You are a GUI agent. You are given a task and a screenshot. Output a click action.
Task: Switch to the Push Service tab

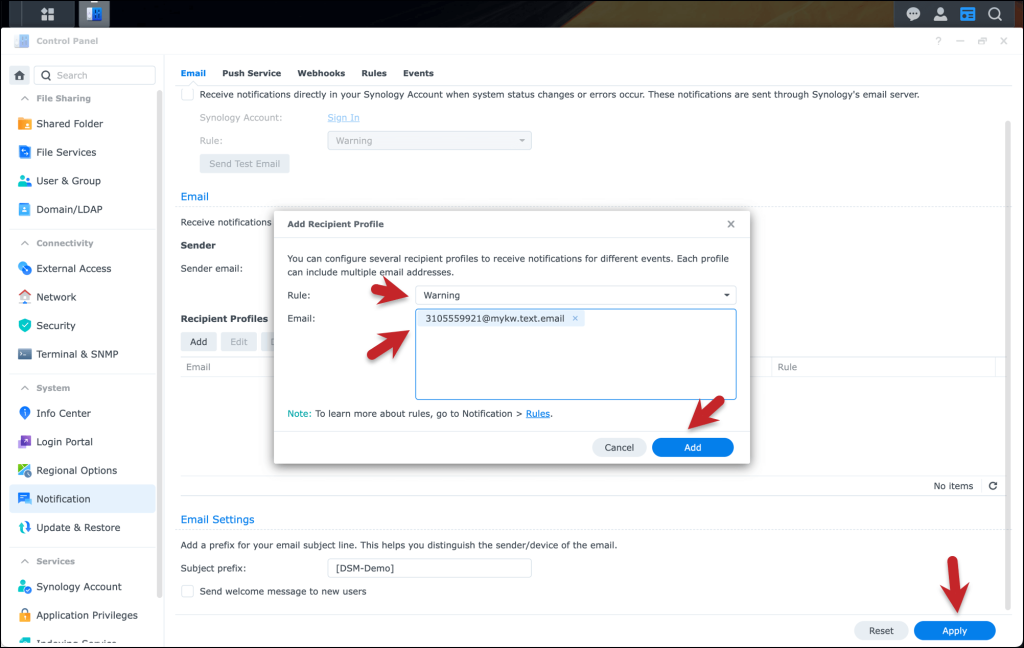coord(251,73)
